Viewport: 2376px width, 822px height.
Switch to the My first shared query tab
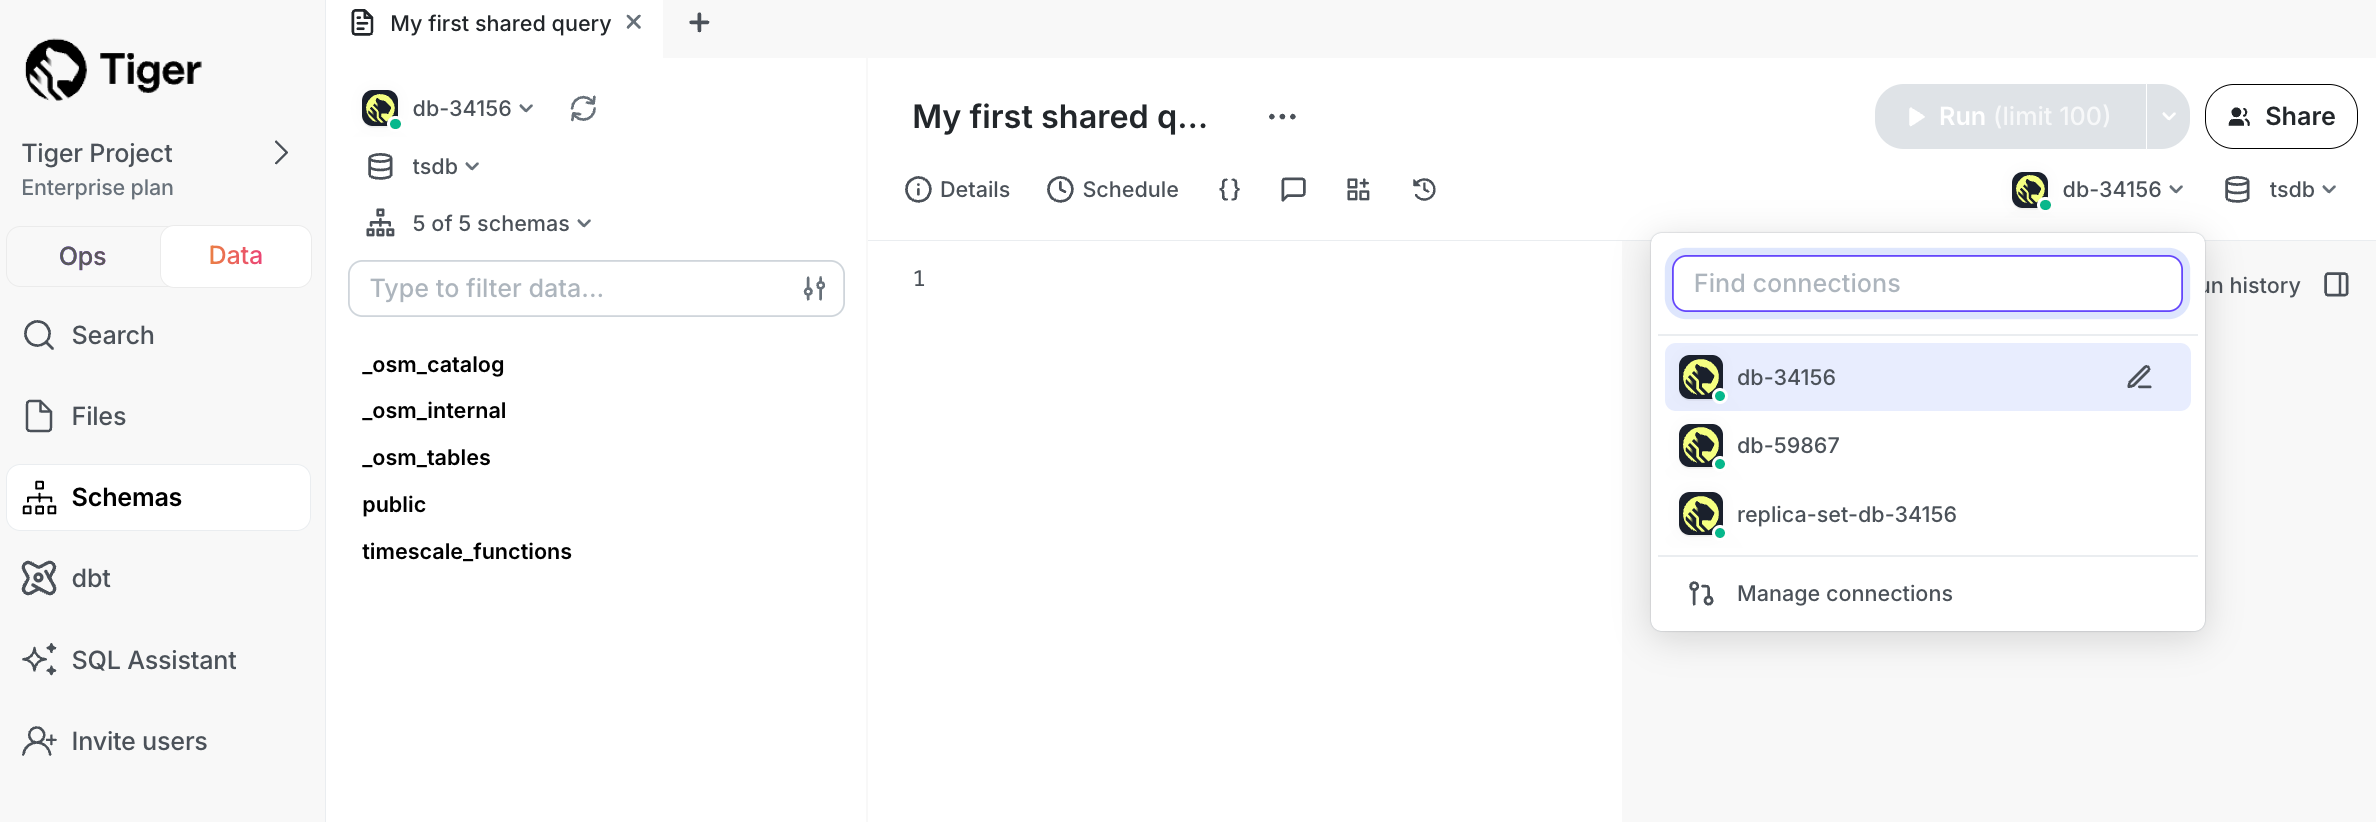499,22
